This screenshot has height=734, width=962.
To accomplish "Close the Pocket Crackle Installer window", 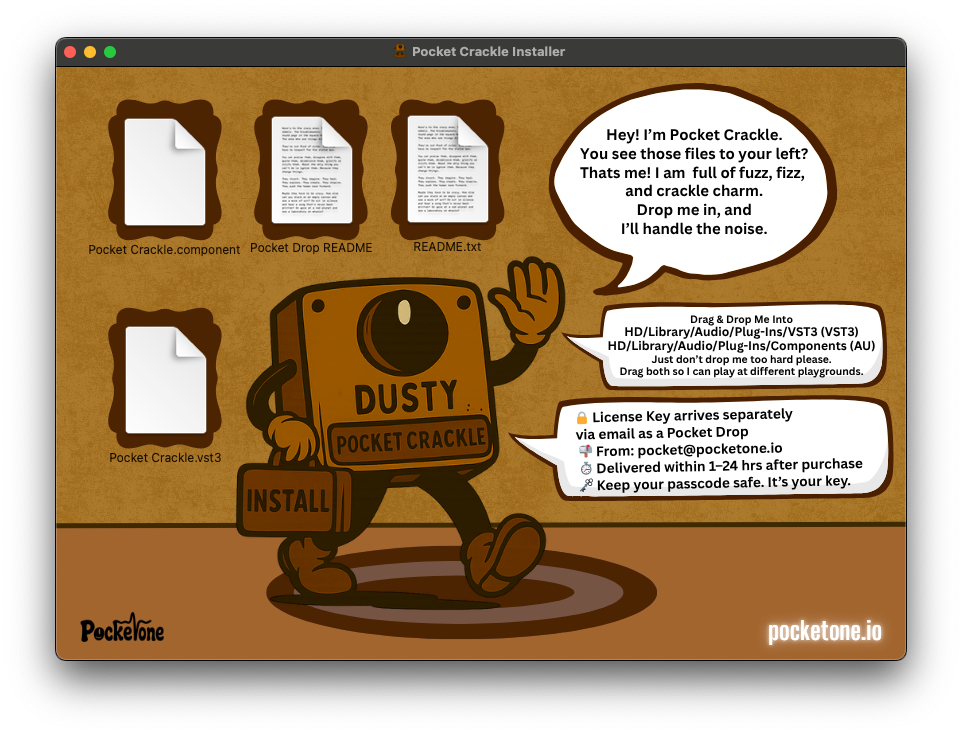I will [x=70, y=52].
